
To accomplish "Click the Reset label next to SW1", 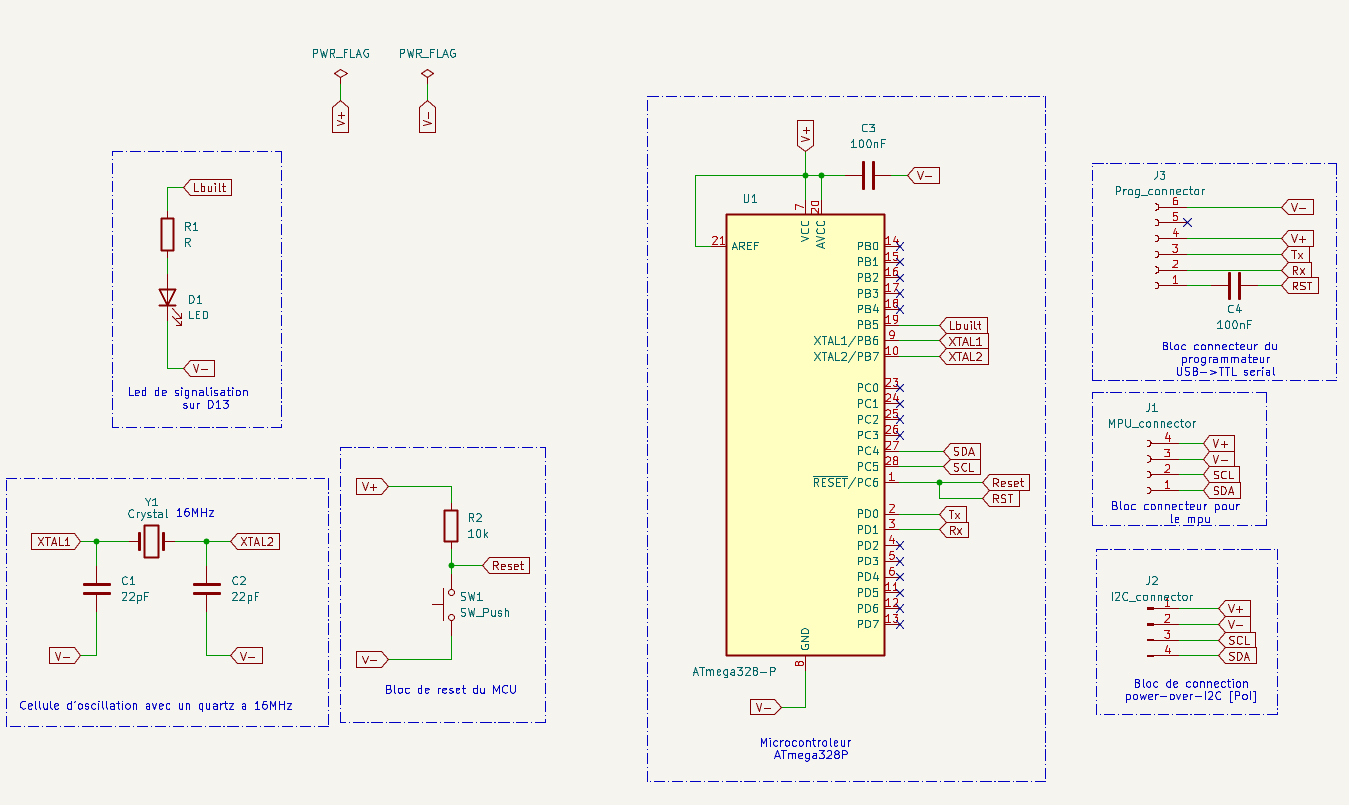I will [507, 566].
